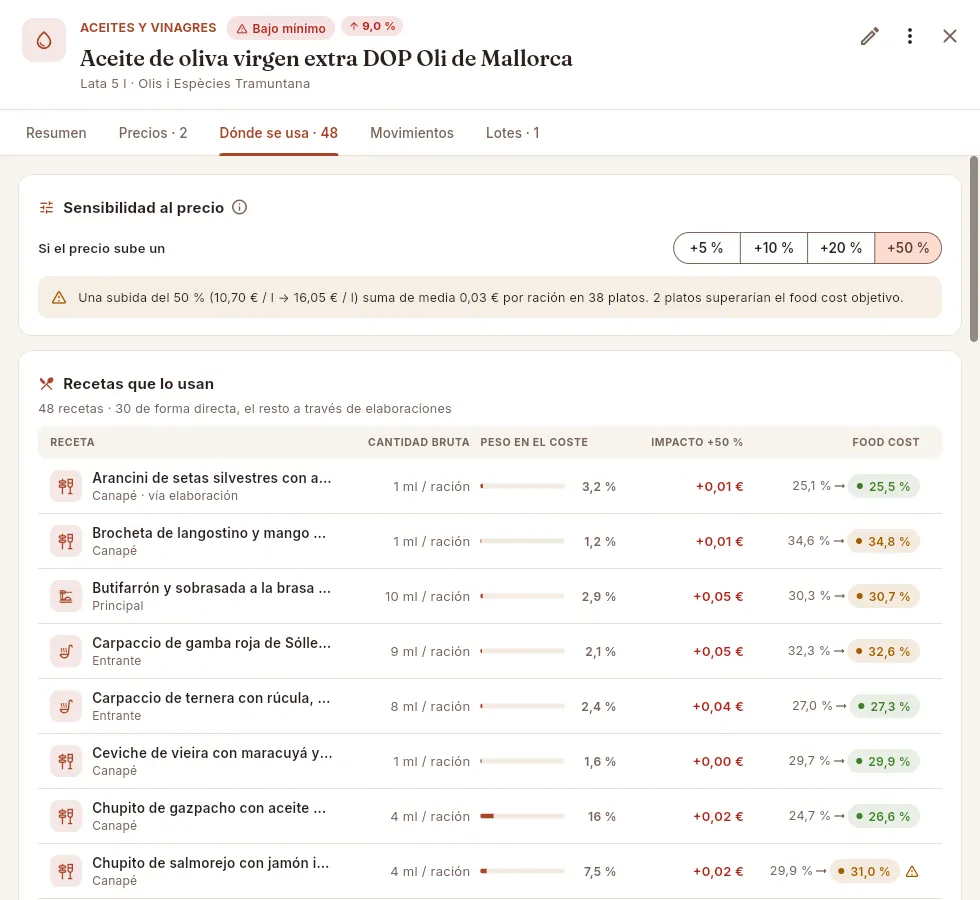Click the PESO EN EL COSTE column header
This screenshot has width=980, height=900.
tap(534, 442)
